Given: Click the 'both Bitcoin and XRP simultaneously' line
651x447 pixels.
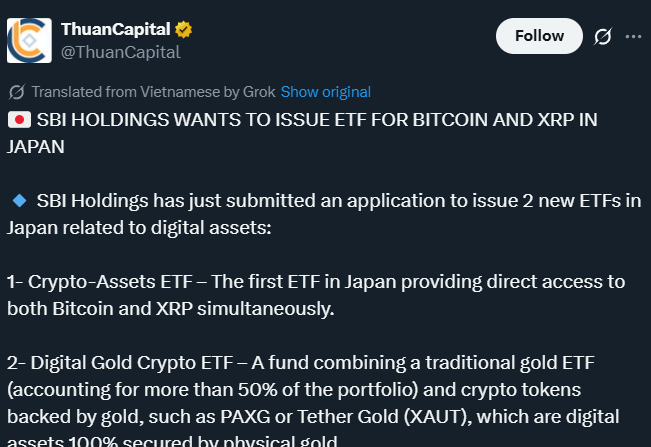Looking at the screenshot, I should pyautogui.click(x=171, y=309).
